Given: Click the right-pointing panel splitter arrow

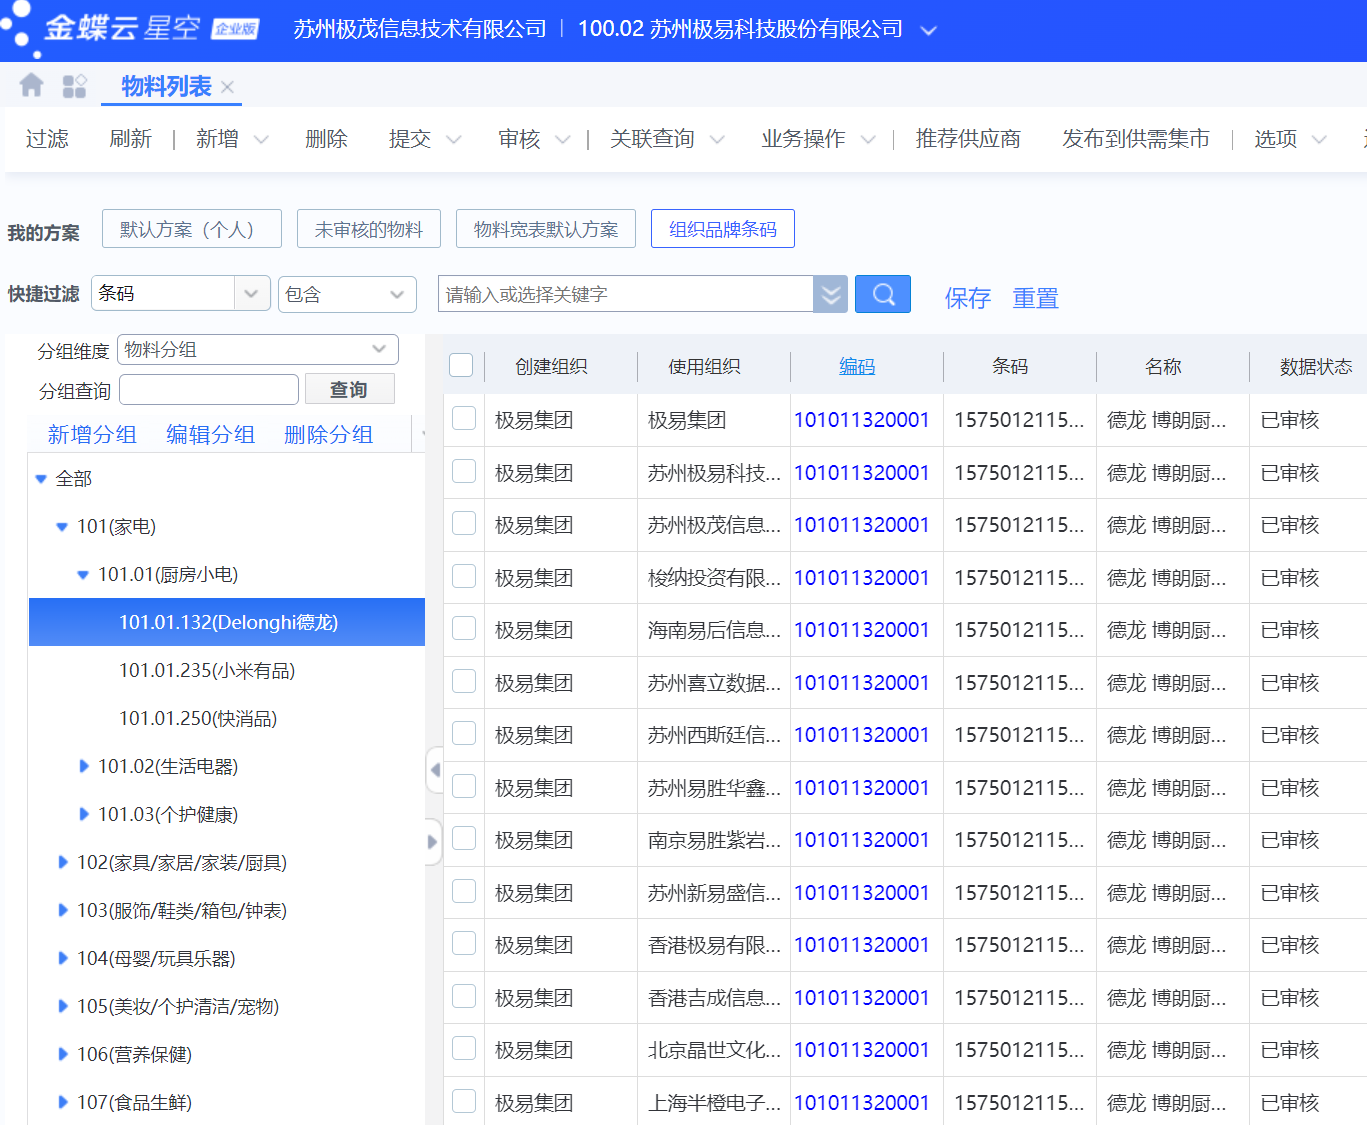Looking at the screenshot, I should (x=433, y=842).
